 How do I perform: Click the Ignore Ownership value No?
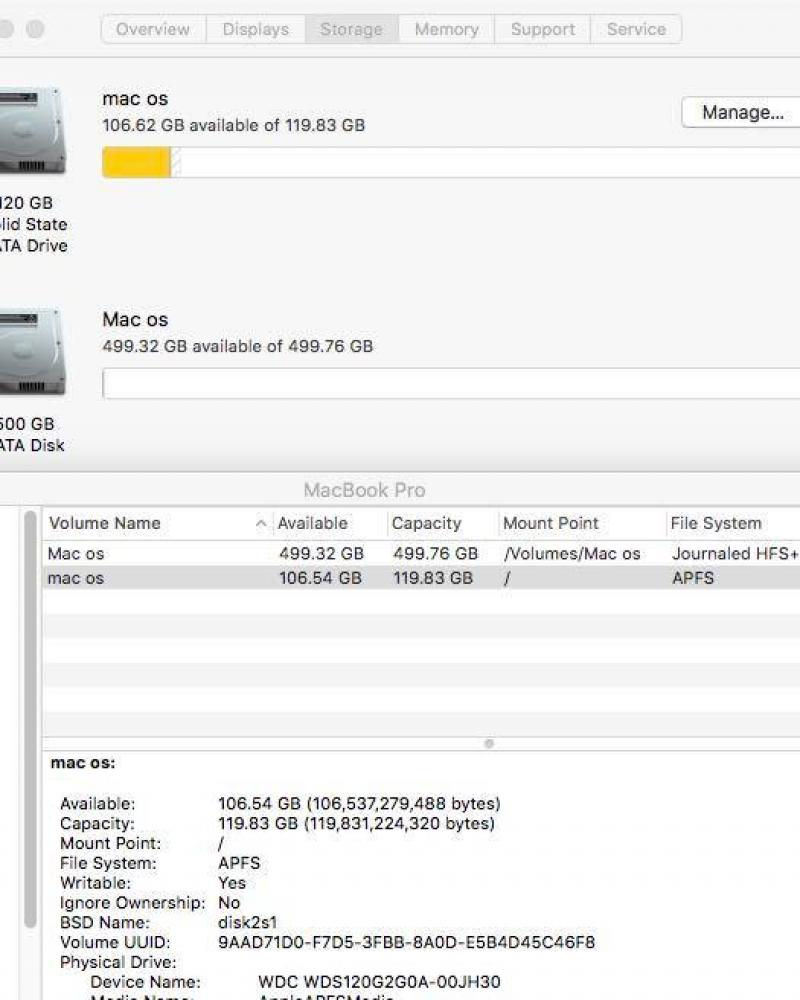point(229,902)
